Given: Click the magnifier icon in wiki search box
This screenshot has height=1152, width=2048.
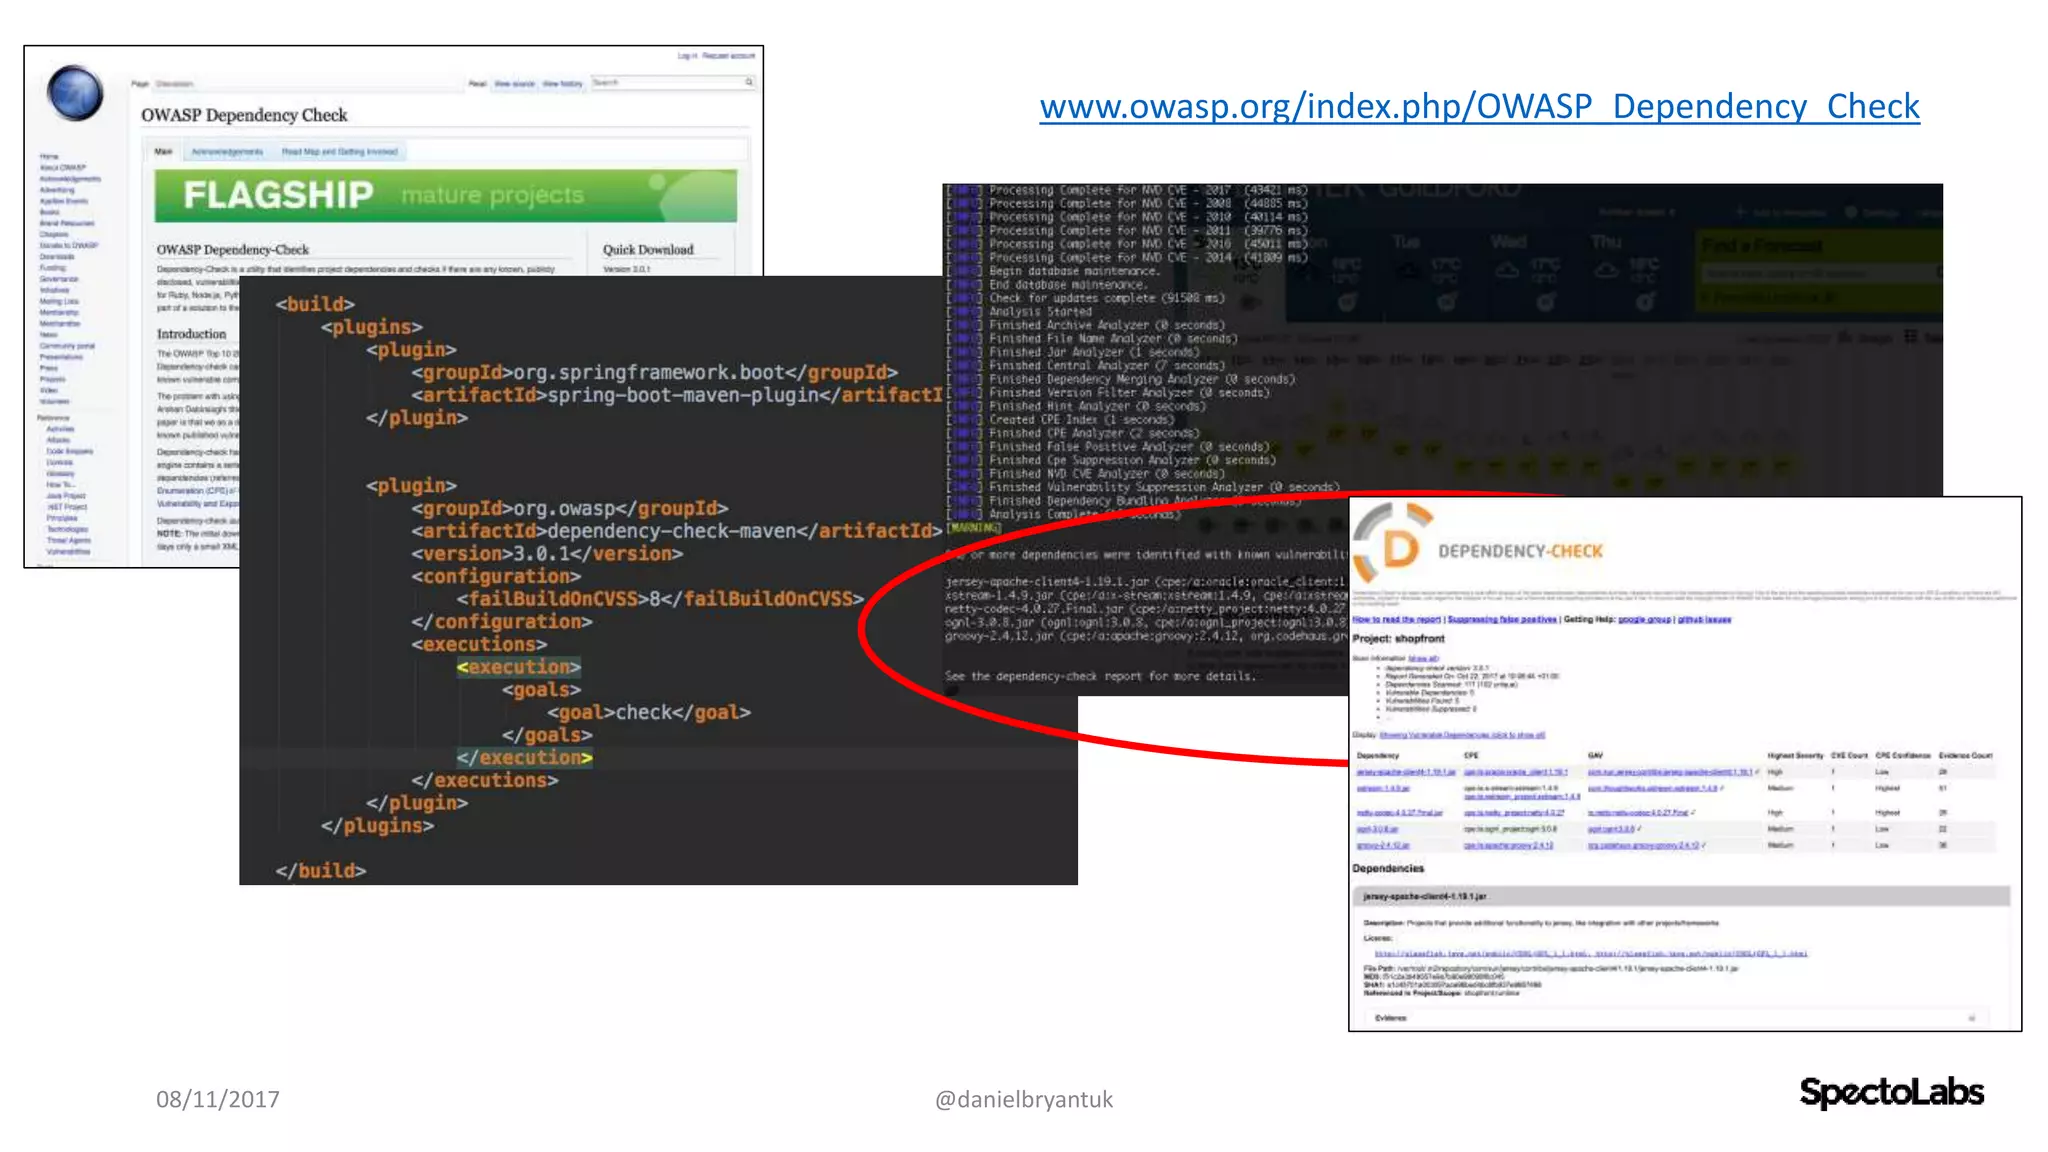Looking at the screenshot, I should (x=748, y=82).
